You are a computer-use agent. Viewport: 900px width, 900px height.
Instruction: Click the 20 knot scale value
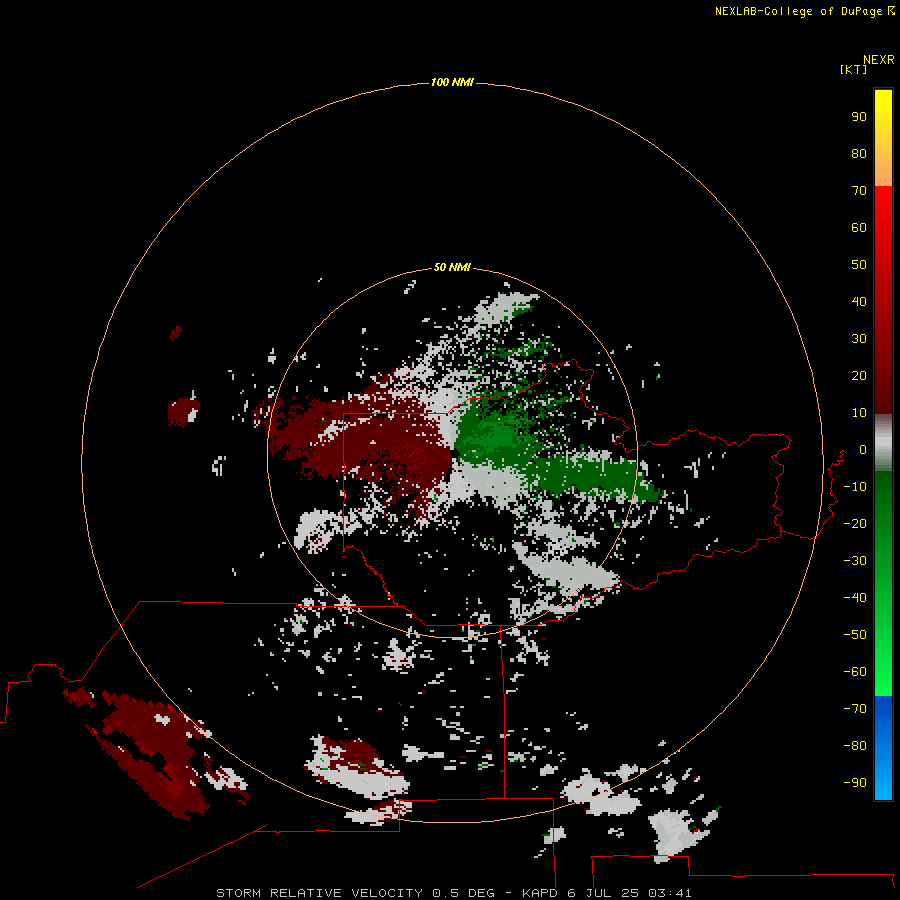(859, 376)
